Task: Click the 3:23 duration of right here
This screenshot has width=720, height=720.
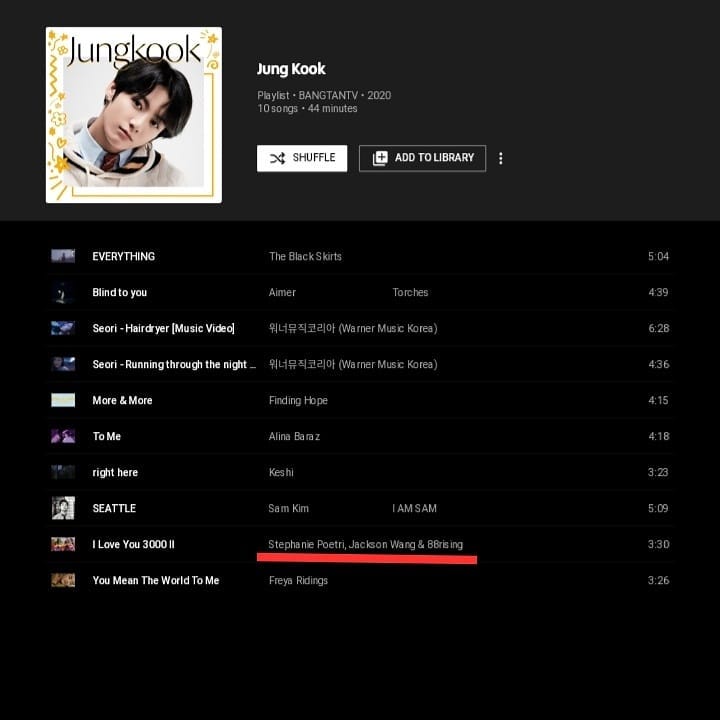Action: (658, 472)
